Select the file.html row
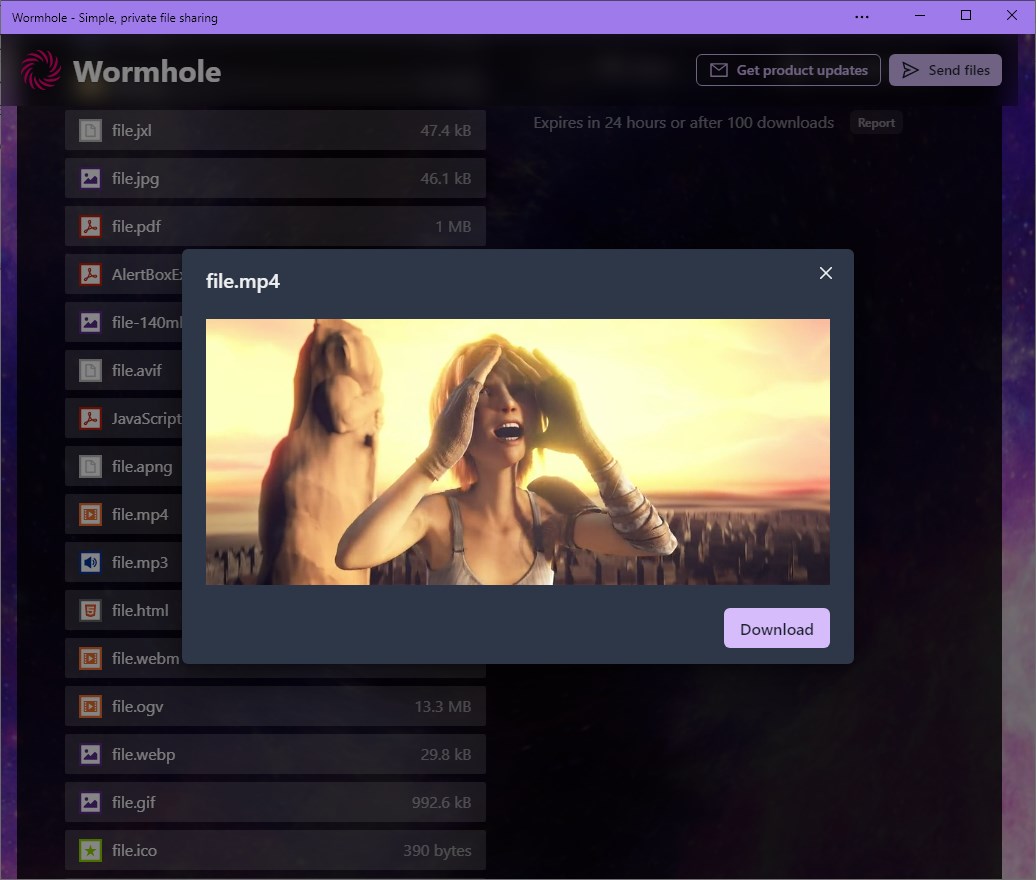 (124, 610)
